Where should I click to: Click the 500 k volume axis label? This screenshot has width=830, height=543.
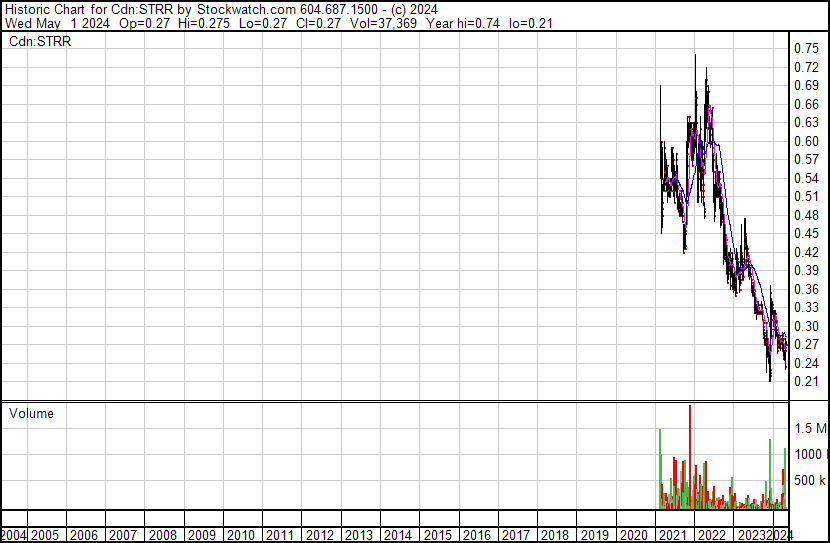[x=809, y=481]
